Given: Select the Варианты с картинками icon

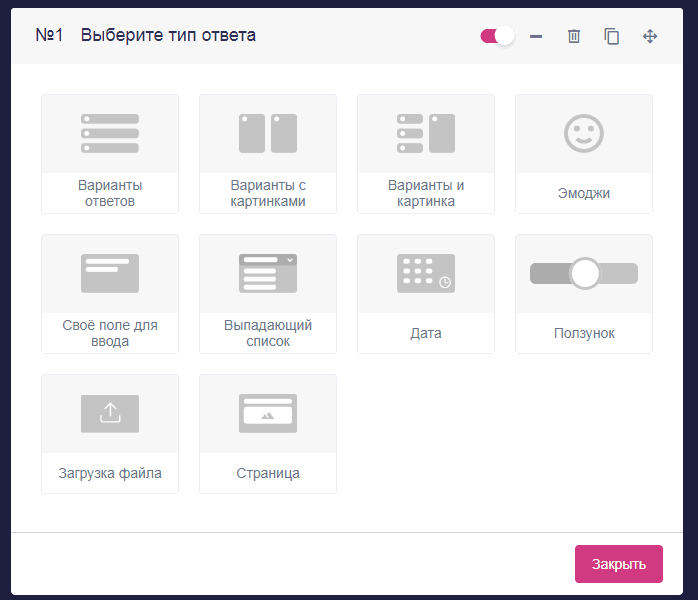Looking at the screenshot, I should pos(268,133).
